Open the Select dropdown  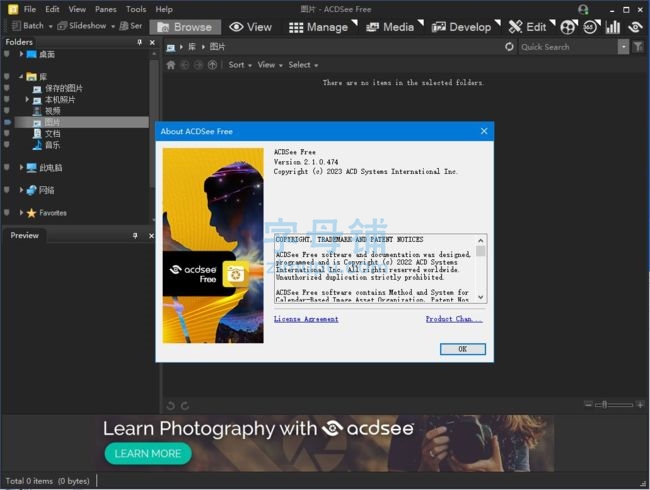(x=303, y=65)
